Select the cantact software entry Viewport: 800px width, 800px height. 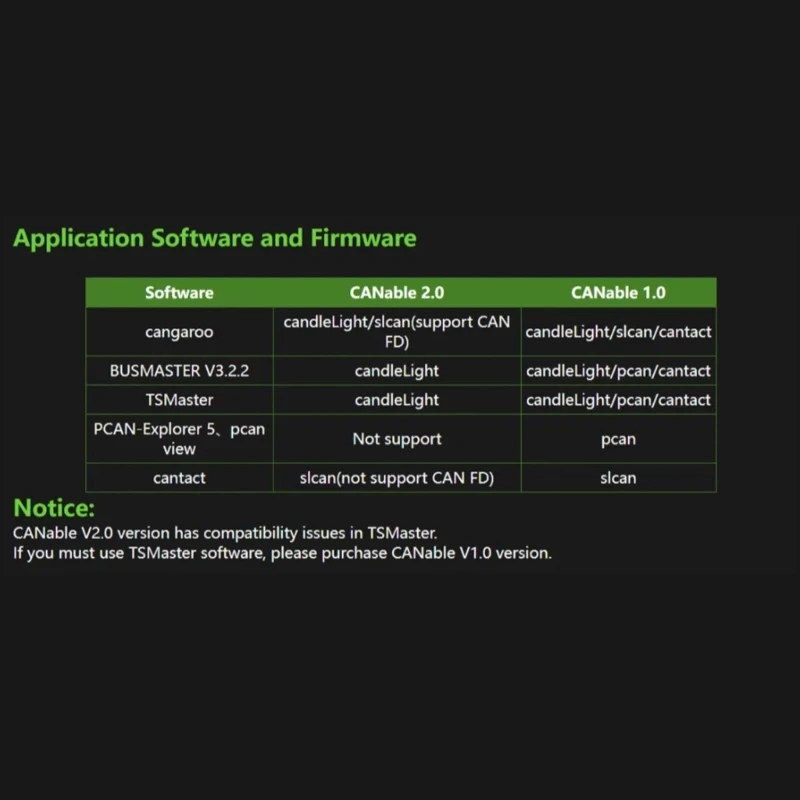(179, 478)
